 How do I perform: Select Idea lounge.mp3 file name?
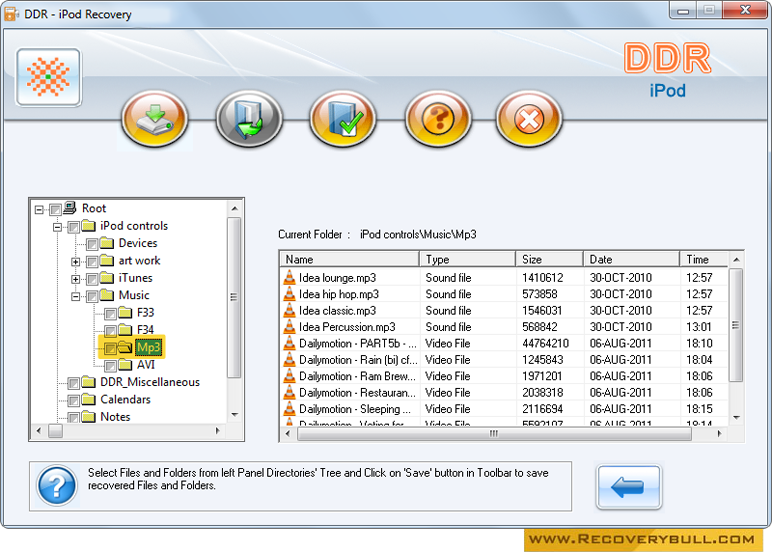337,278
